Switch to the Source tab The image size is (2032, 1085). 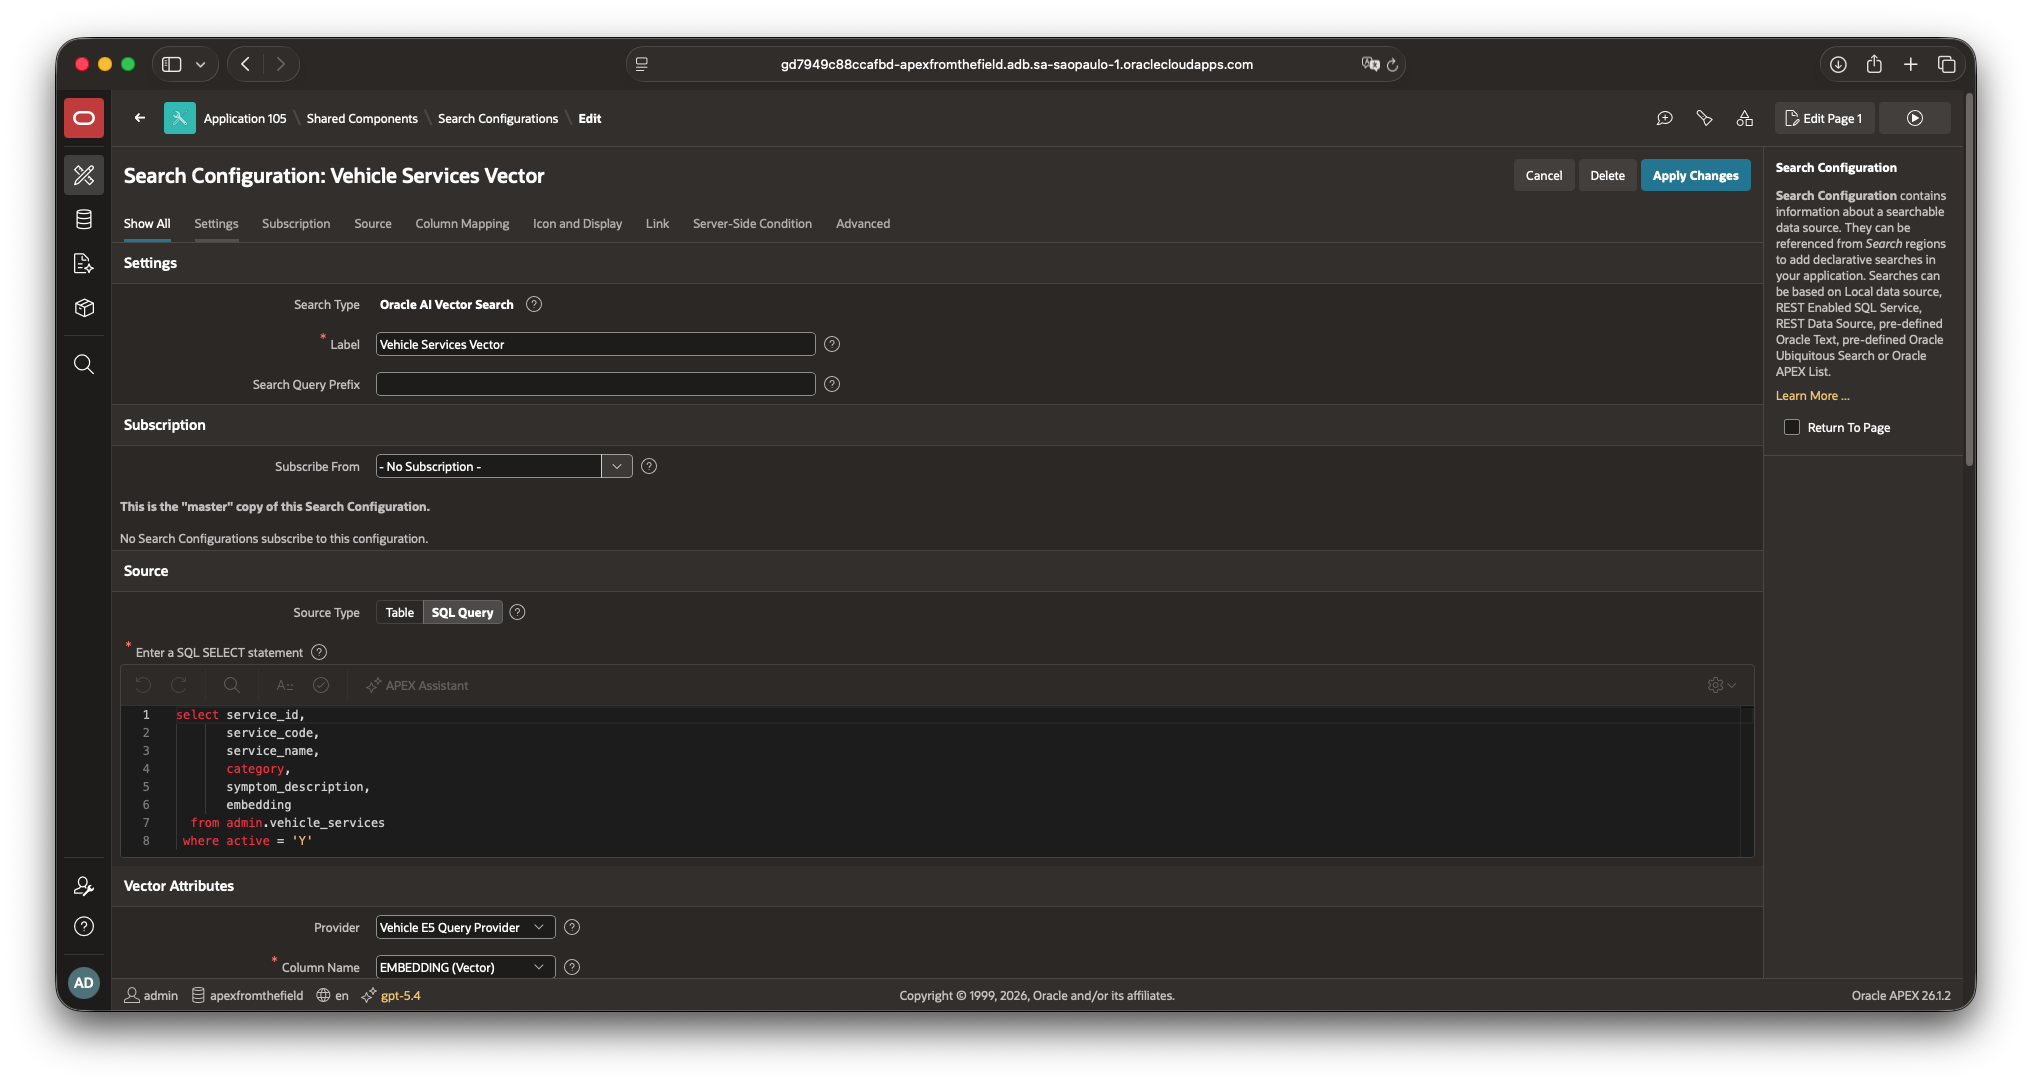(373, 223)
